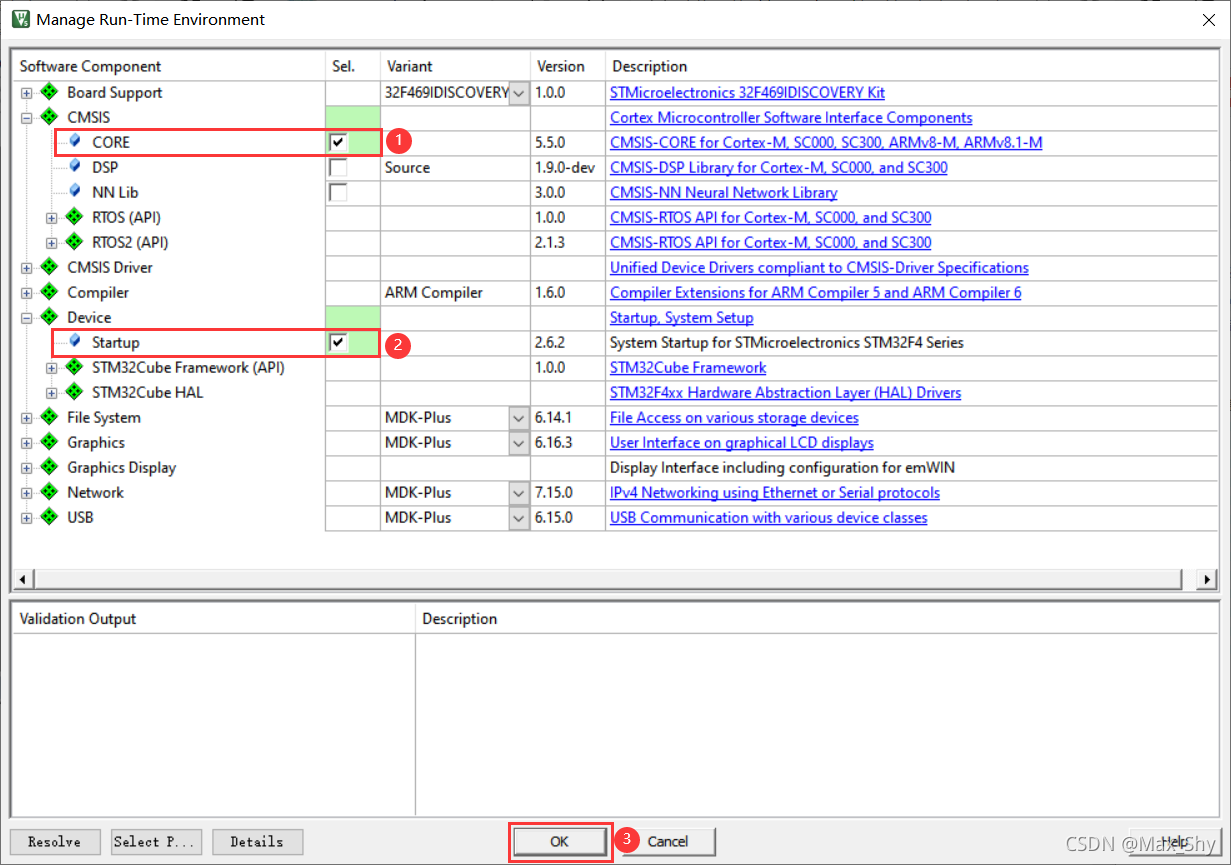Click the Resolve button

click(55, 842)
